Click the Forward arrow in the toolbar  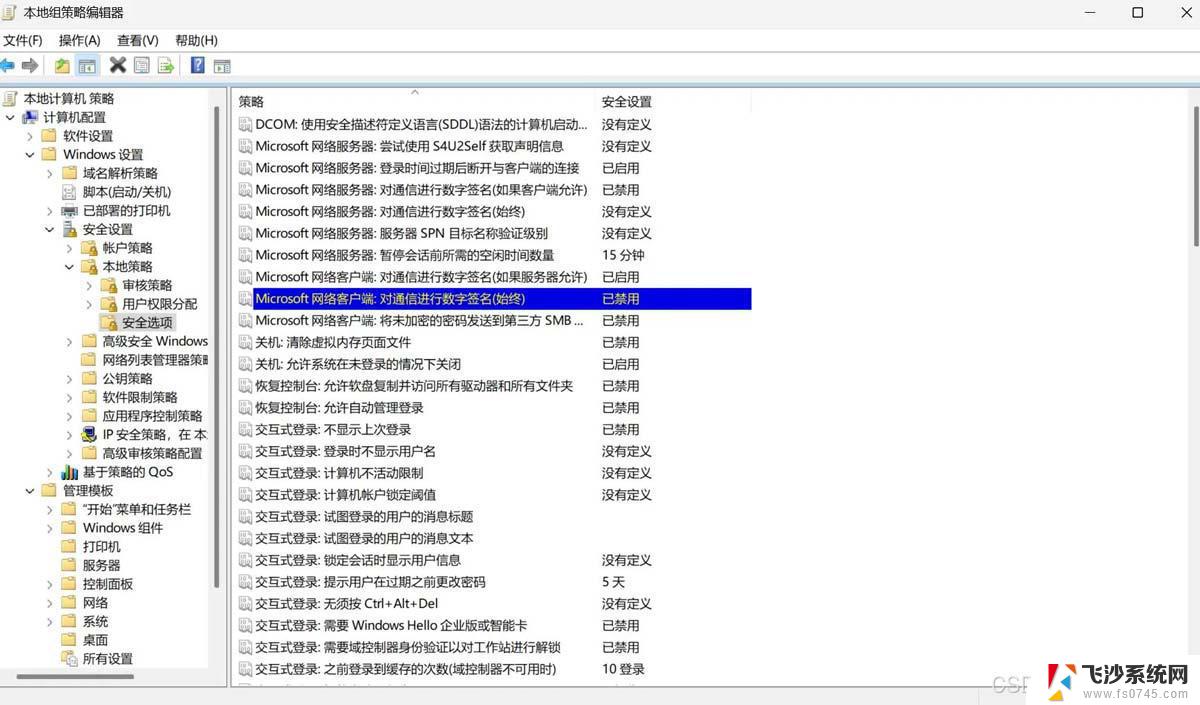30,66
